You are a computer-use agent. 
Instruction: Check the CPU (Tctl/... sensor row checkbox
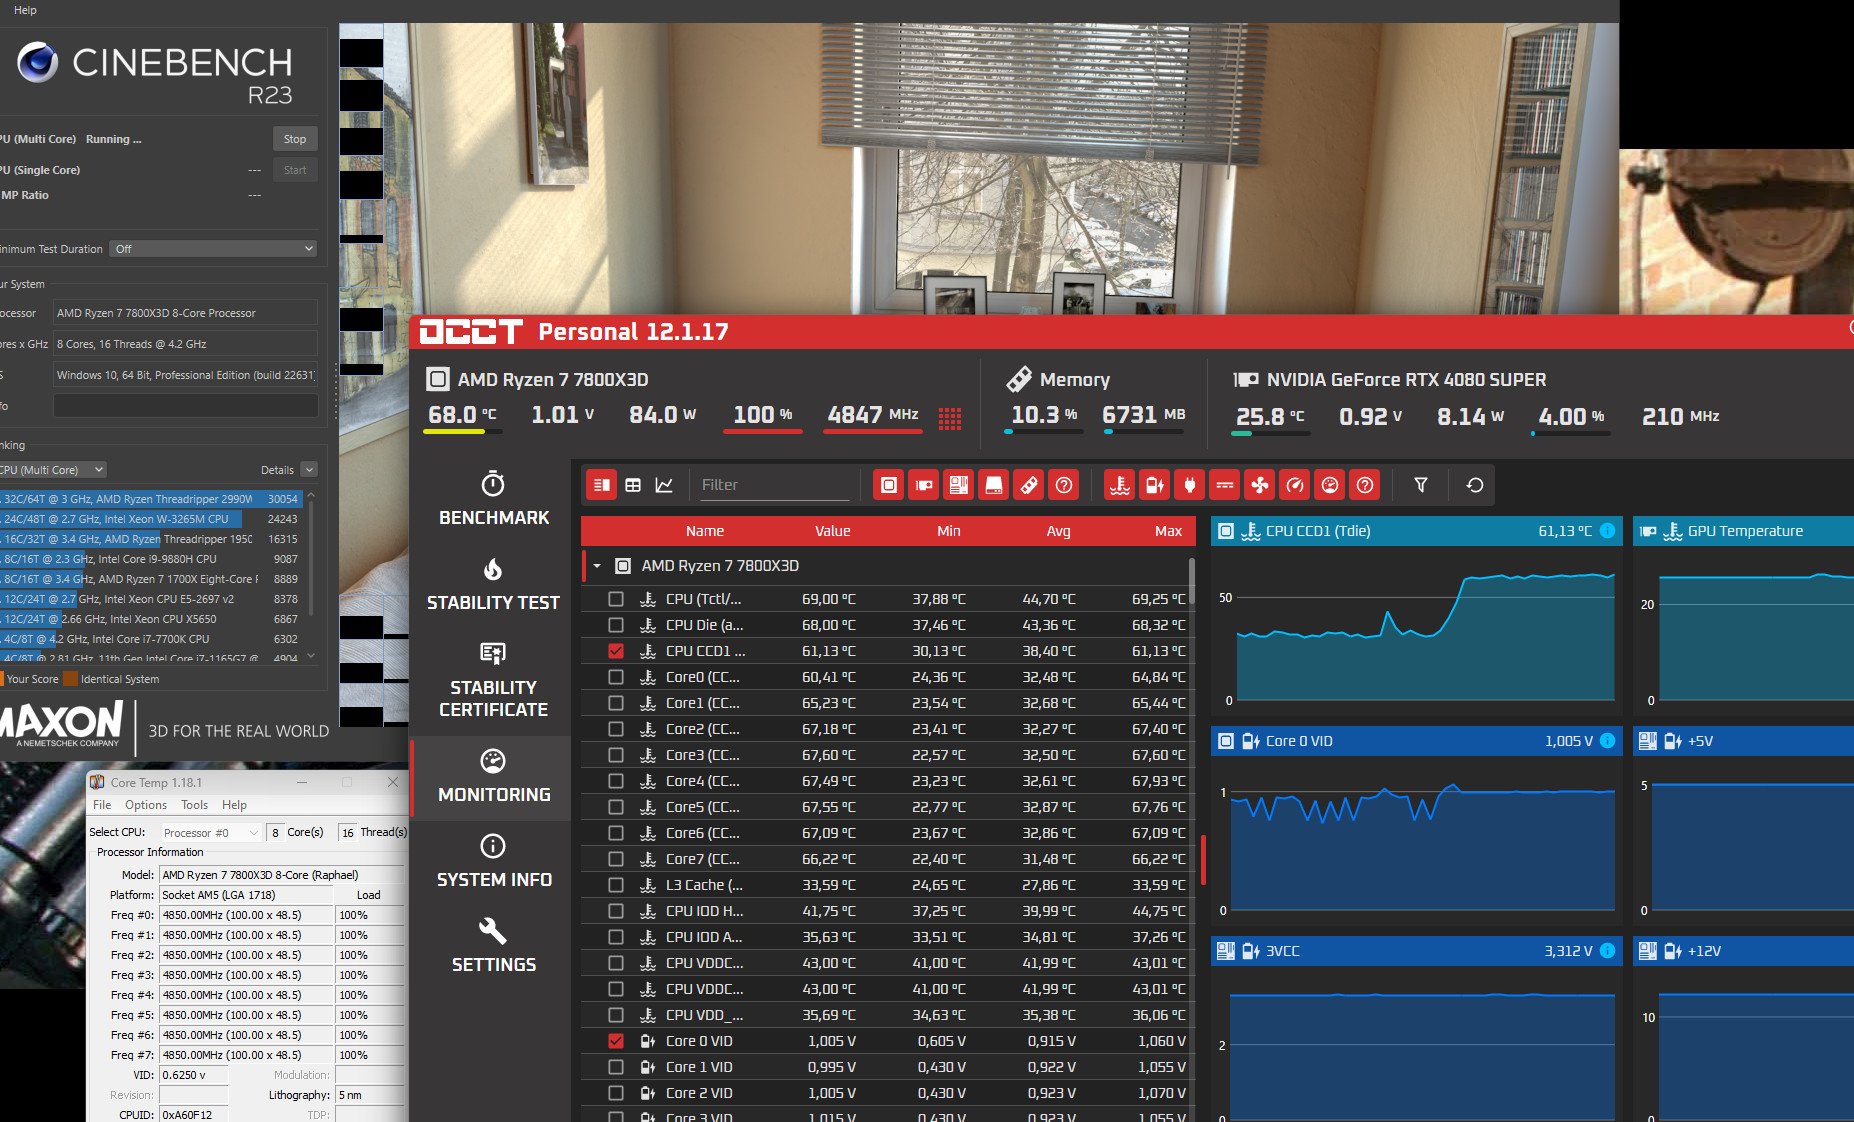click(x=616, y=599)
